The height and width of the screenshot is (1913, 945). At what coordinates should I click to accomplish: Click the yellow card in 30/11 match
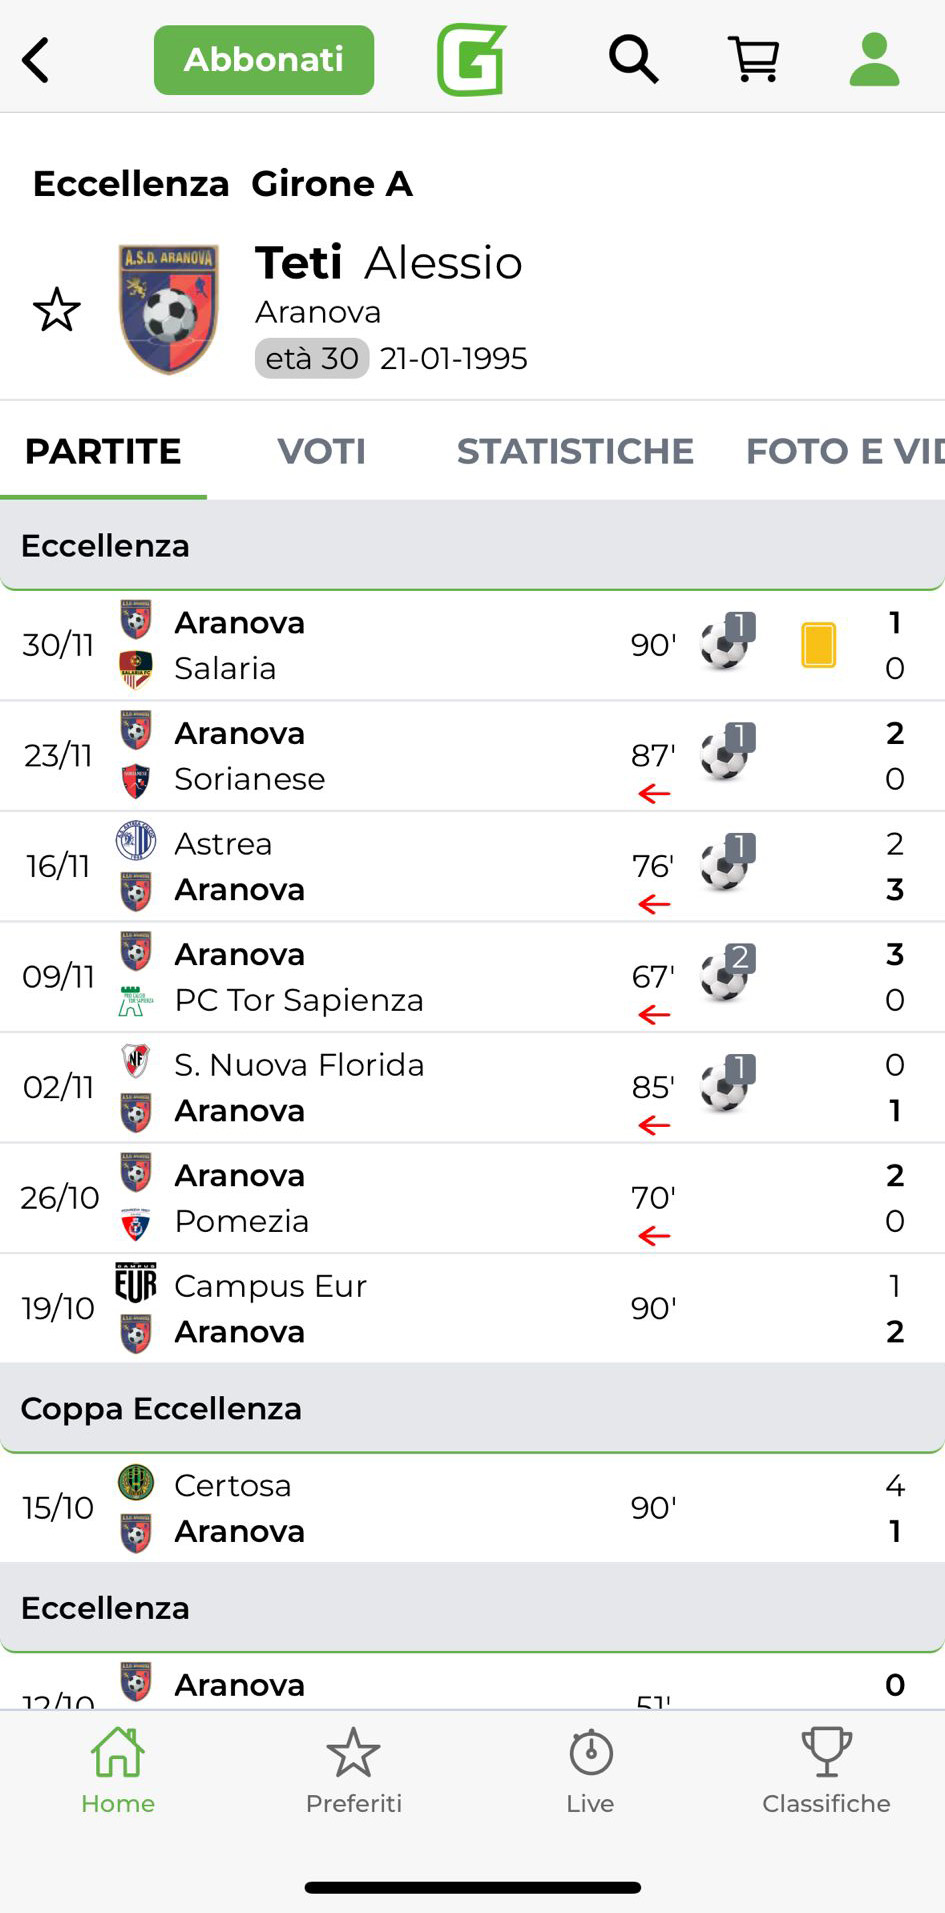point(818,645)
